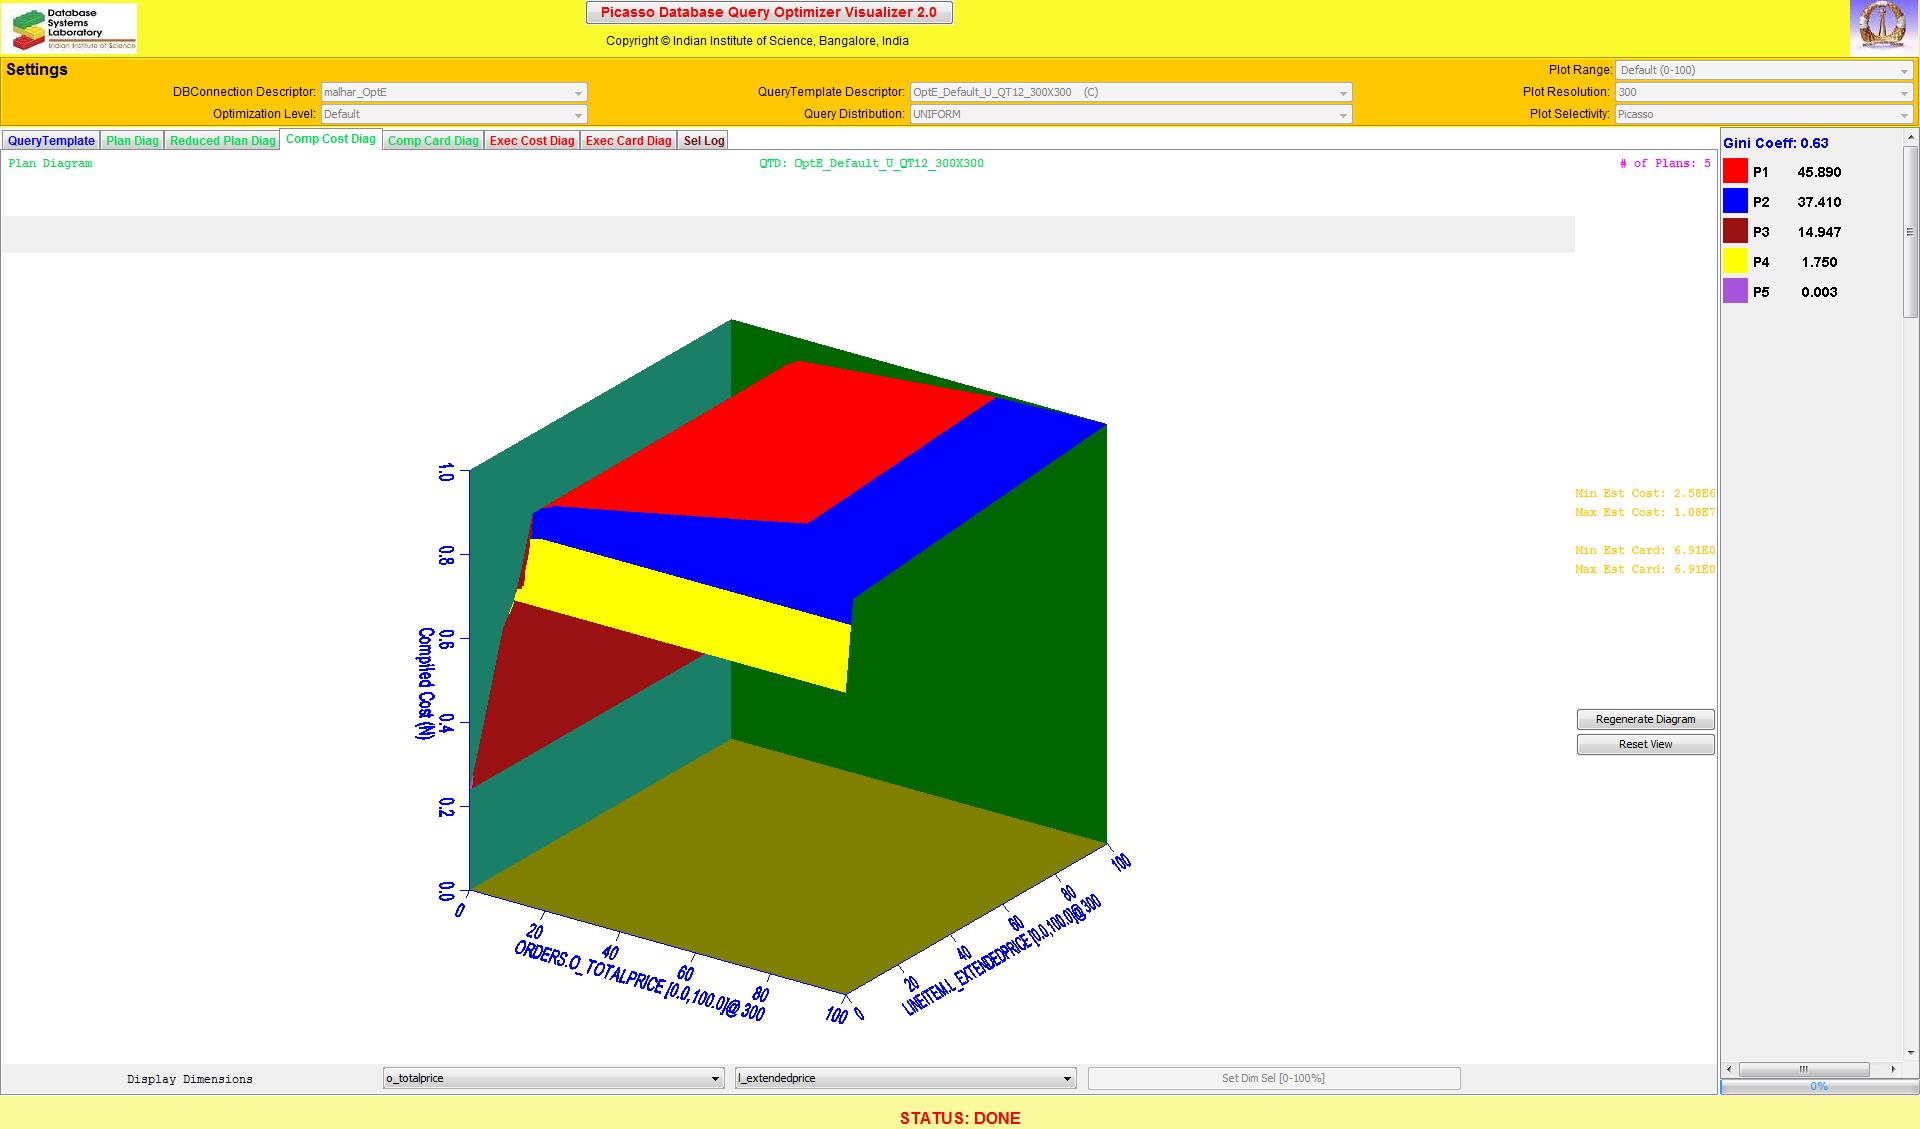Open the o_totalprice display dimension dropdown

[553, 1078]
